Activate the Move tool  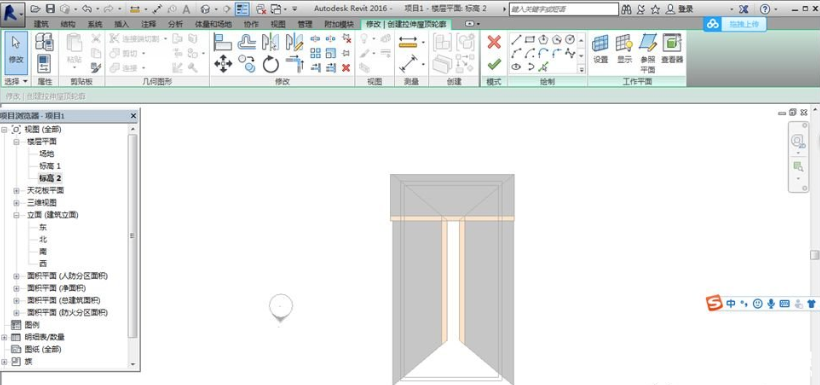point(223,64)
